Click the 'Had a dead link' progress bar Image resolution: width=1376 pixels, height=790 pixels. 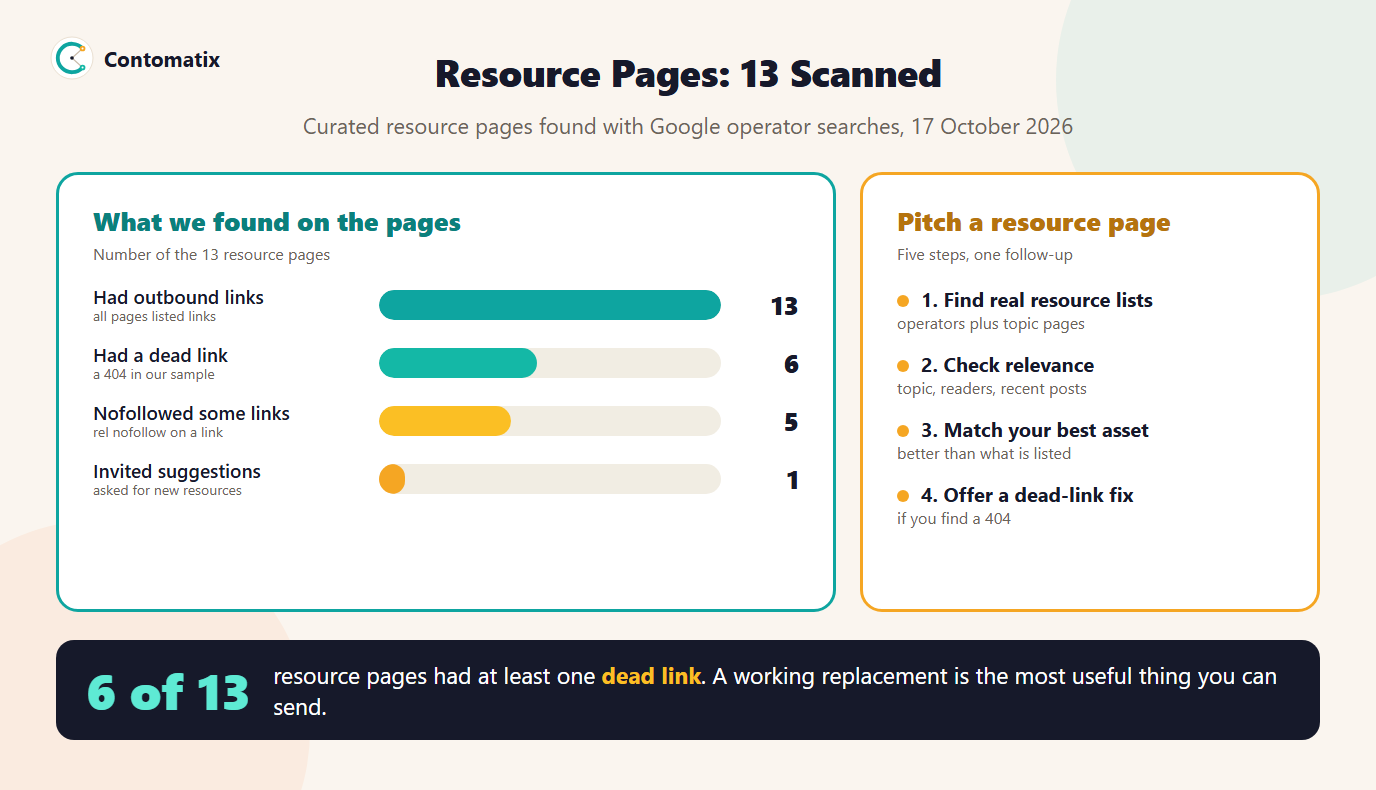(x=550, y=363)
